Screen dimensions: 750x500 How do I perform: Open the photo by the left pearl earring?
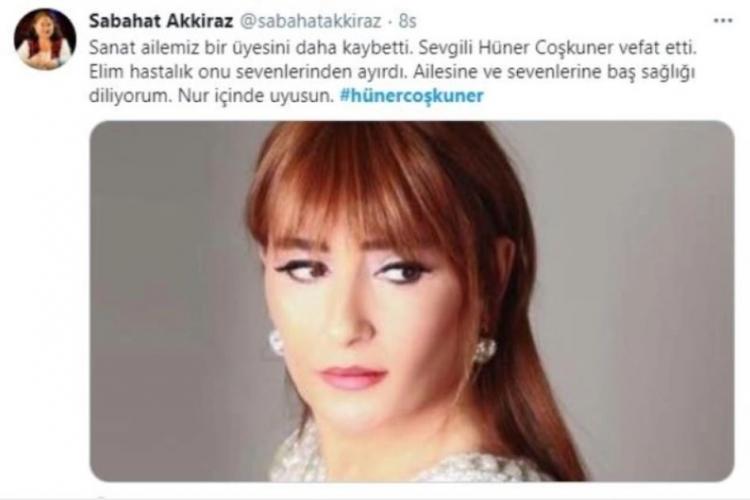[x=276, y=342]
